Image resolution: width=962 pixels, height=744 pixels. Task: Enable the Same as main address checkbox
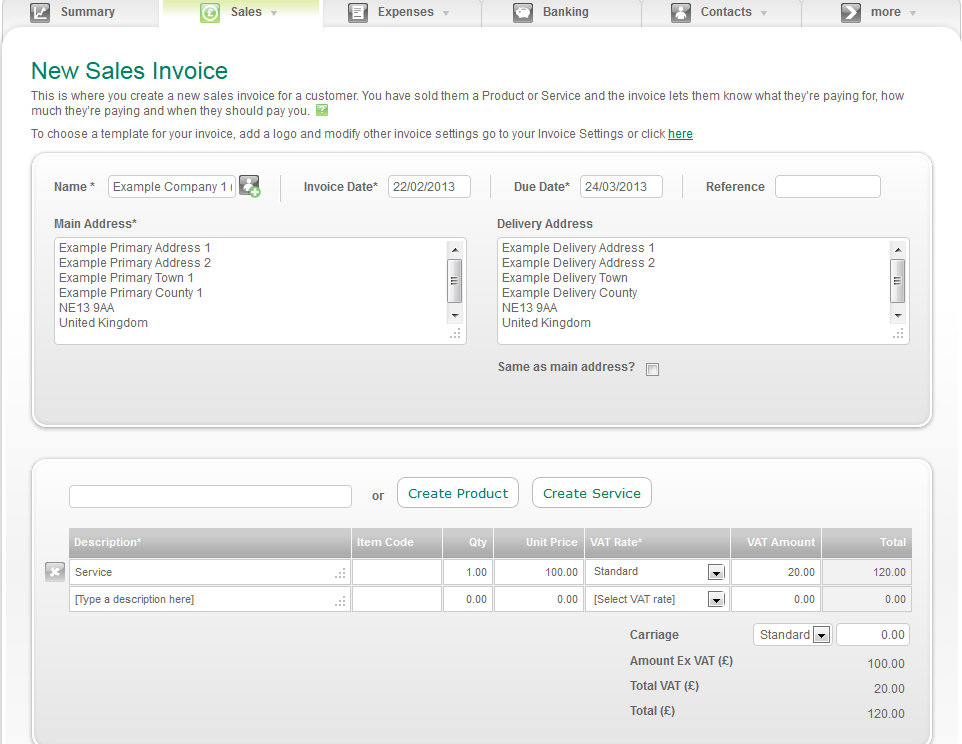pyautogui.click(x=652, y=369)
